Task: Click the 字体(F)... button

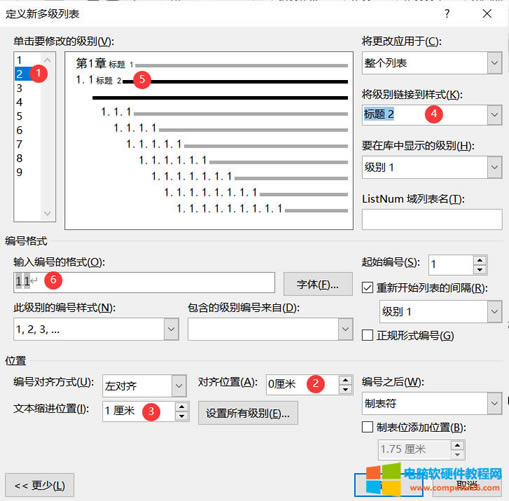Action: tap(318, 284)
